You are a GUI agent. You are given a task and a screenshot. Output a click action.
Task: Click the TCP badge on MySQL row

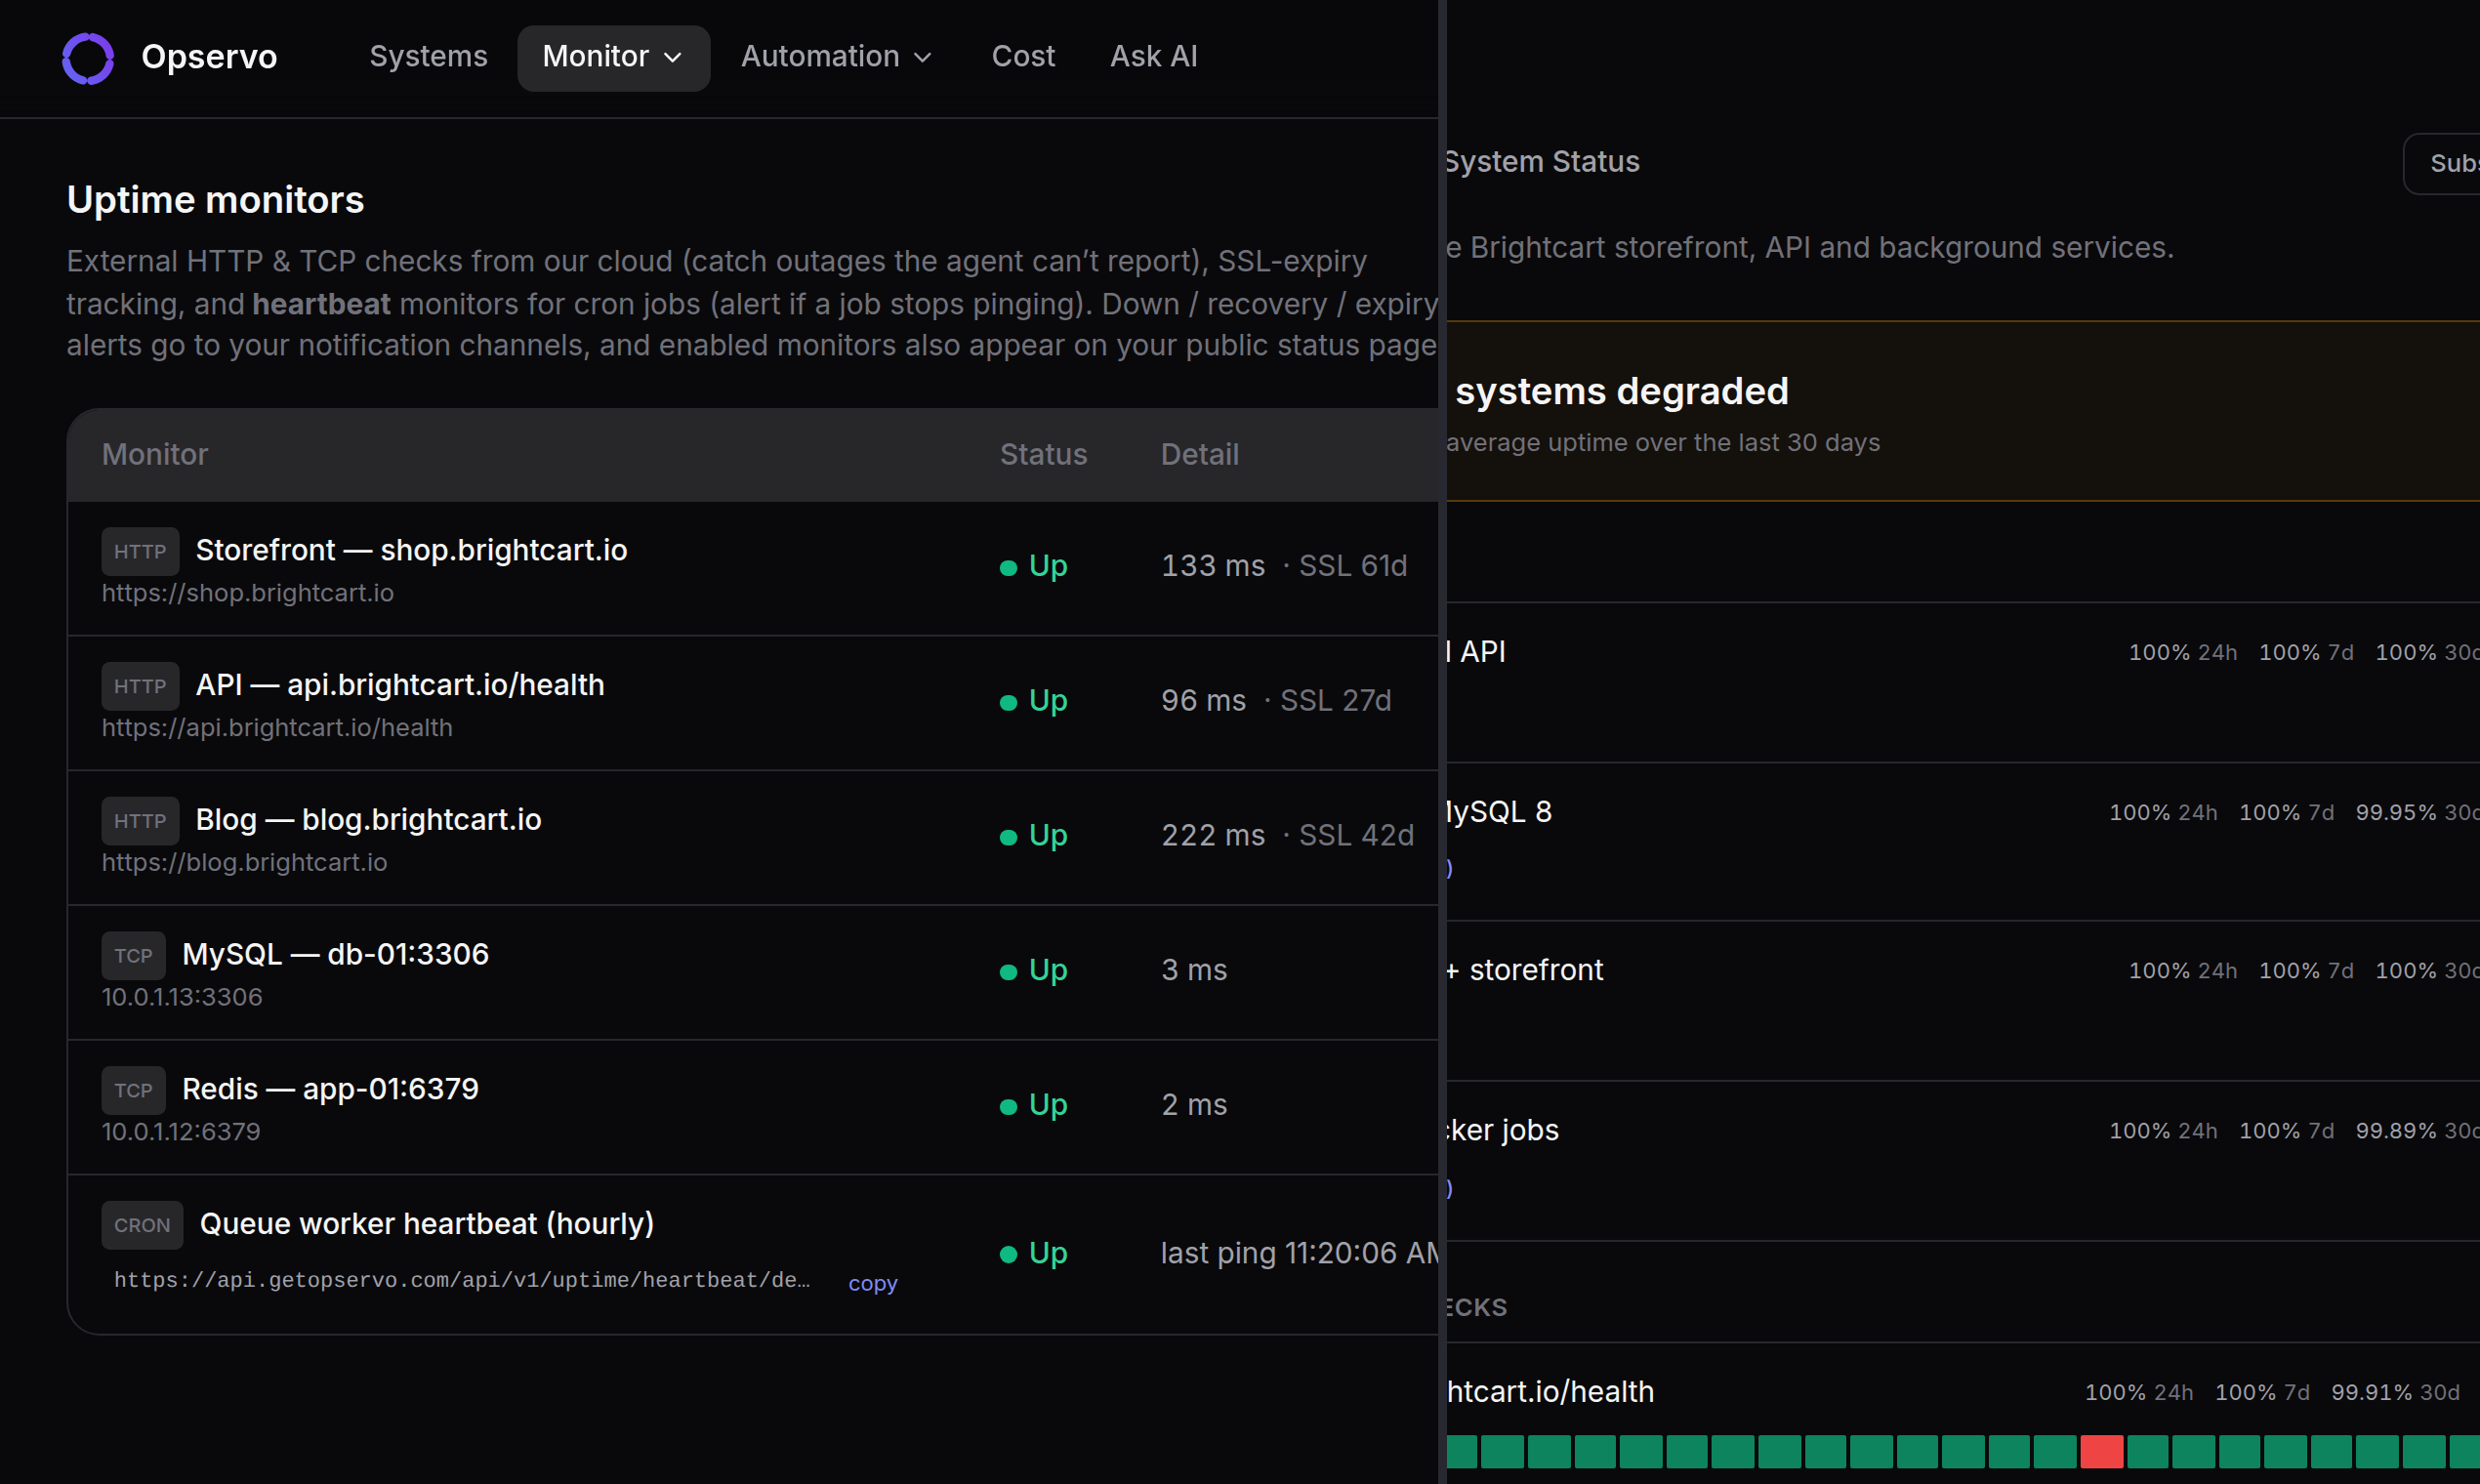[133, 955]
